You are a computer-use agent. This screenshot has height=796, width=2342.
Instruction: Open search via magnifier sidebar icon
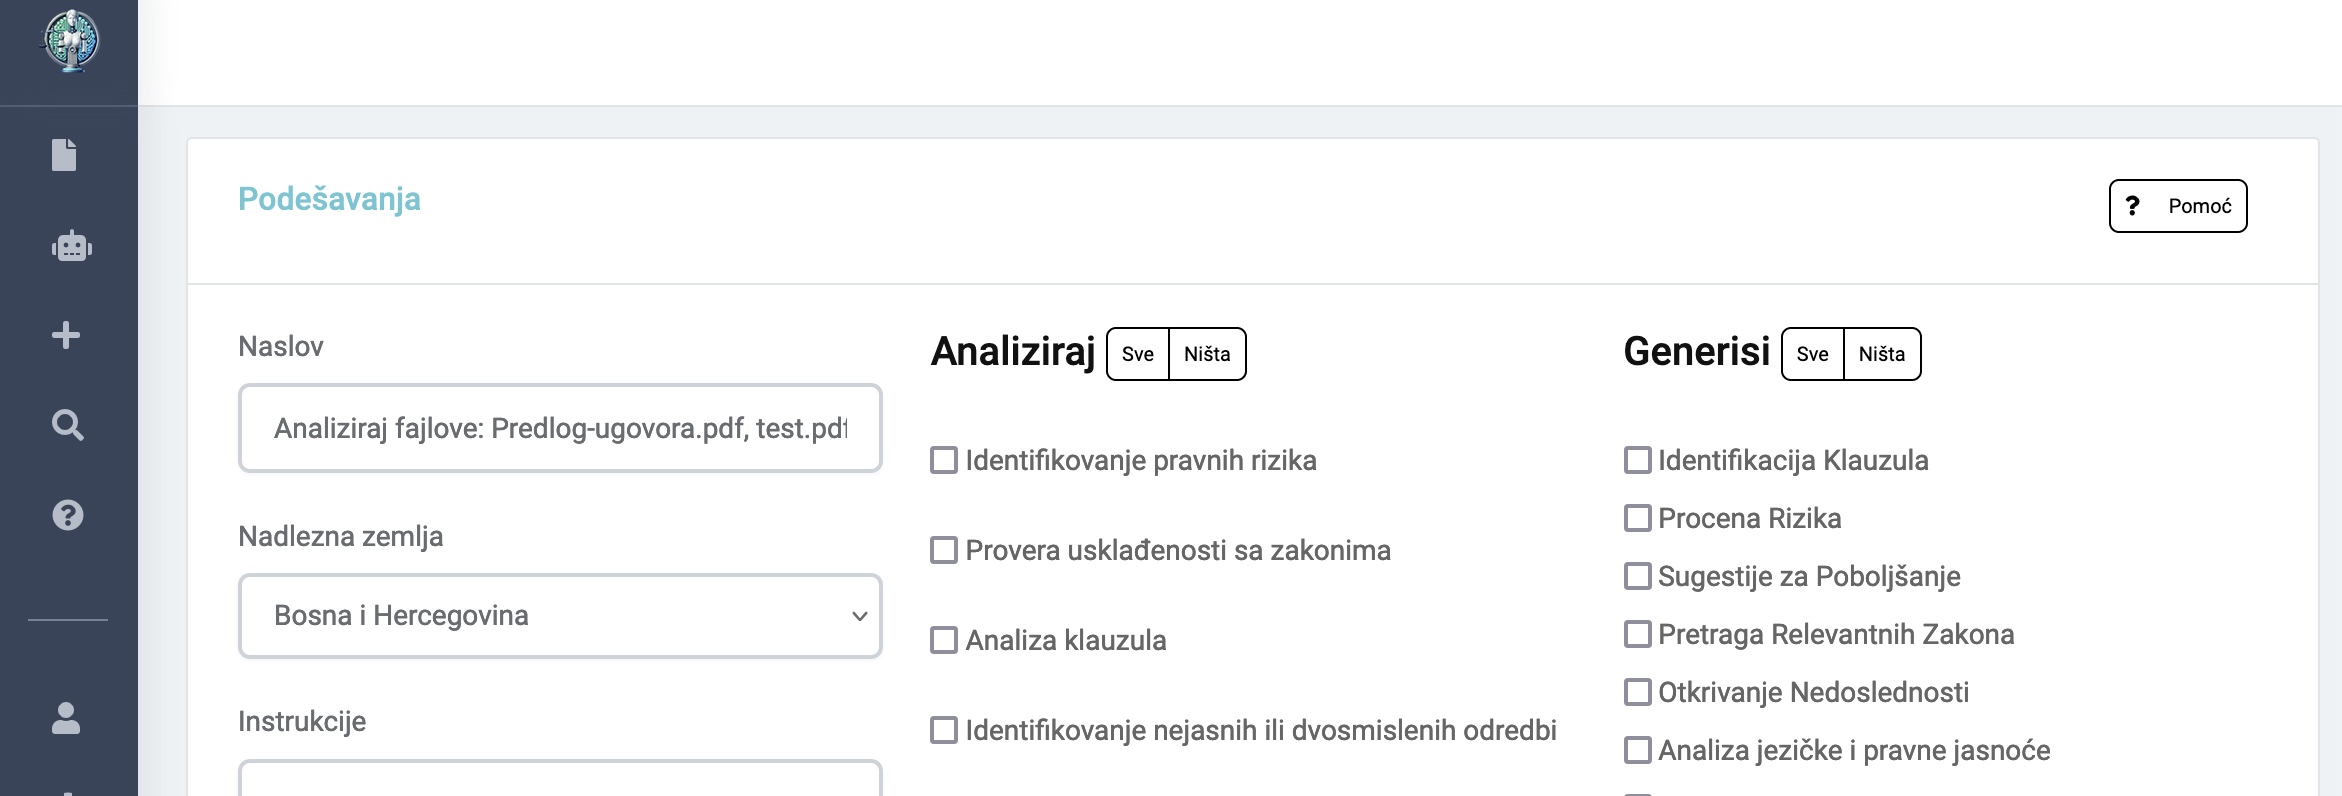[x=67, y=425]
